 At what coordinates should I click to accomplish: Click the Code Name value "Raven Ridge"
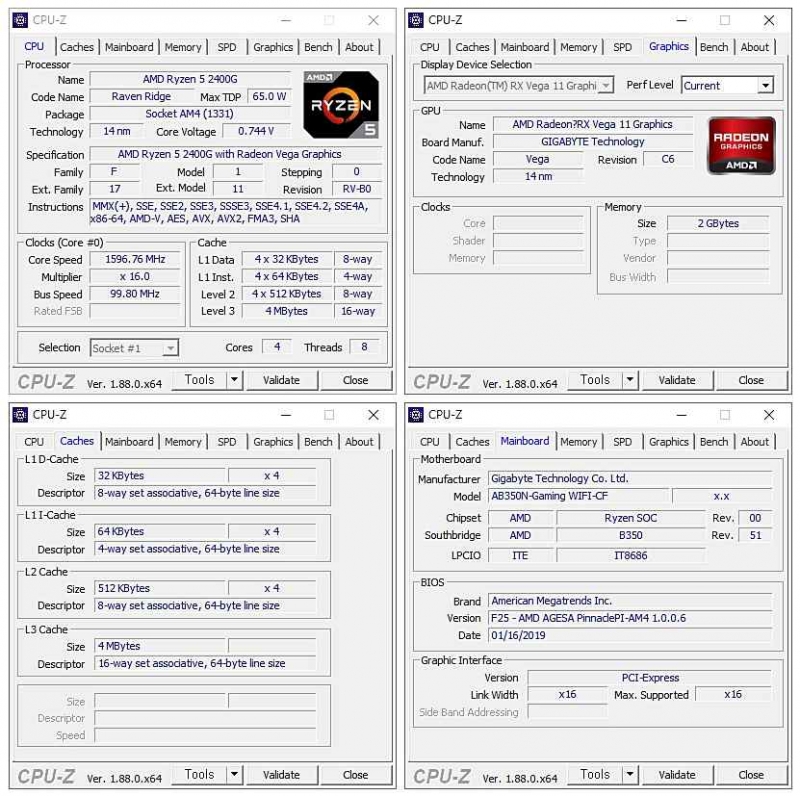pos(141,96)
